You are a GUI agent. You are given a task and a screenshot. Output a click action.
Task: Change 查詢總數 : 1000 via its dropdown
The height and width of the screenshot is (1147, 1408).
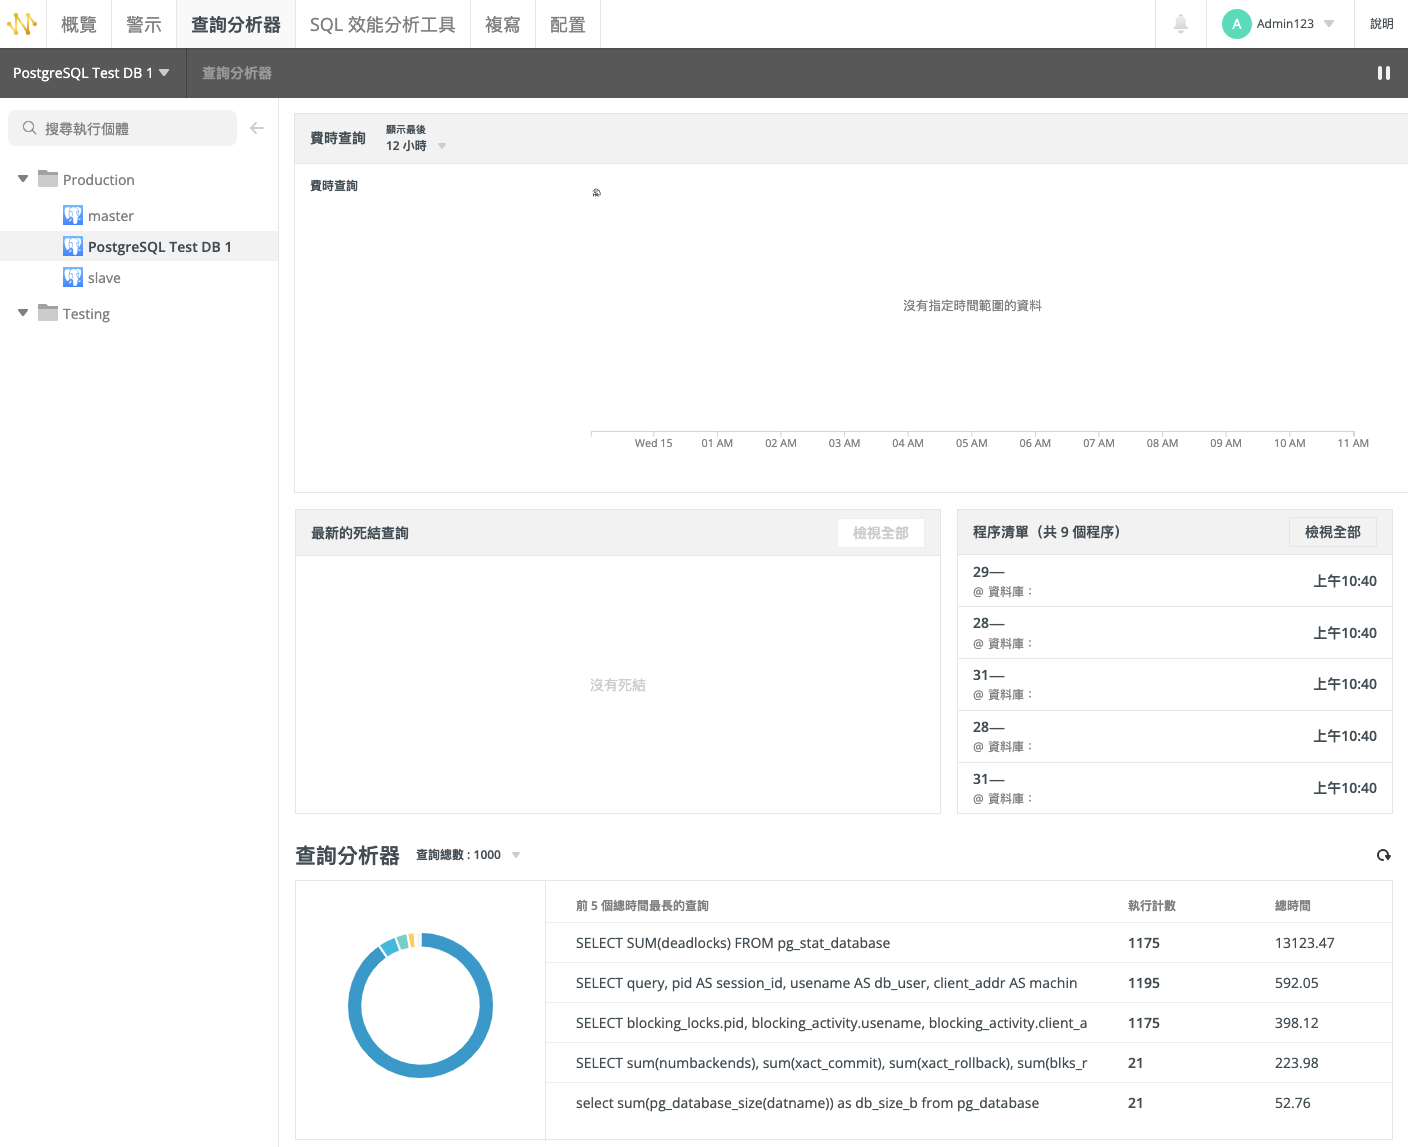tap(515, 854)
